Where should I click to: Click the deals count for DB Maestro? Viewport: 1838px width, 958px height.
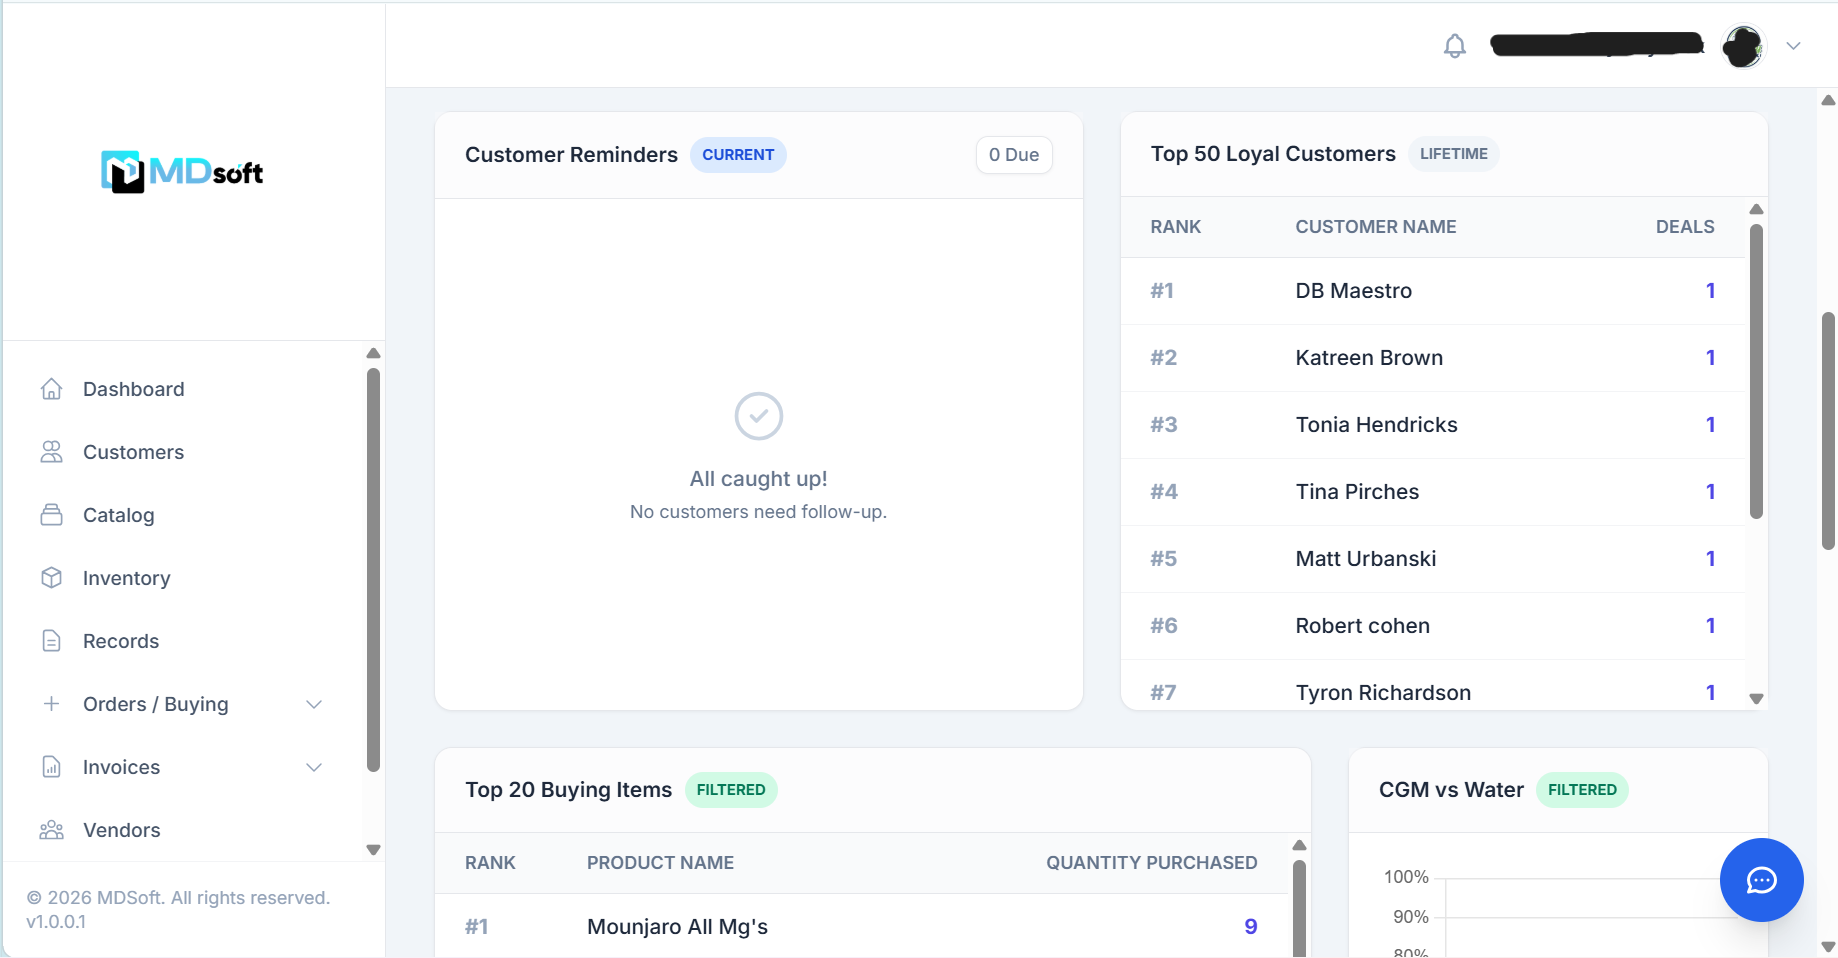tap(1710, 291)
